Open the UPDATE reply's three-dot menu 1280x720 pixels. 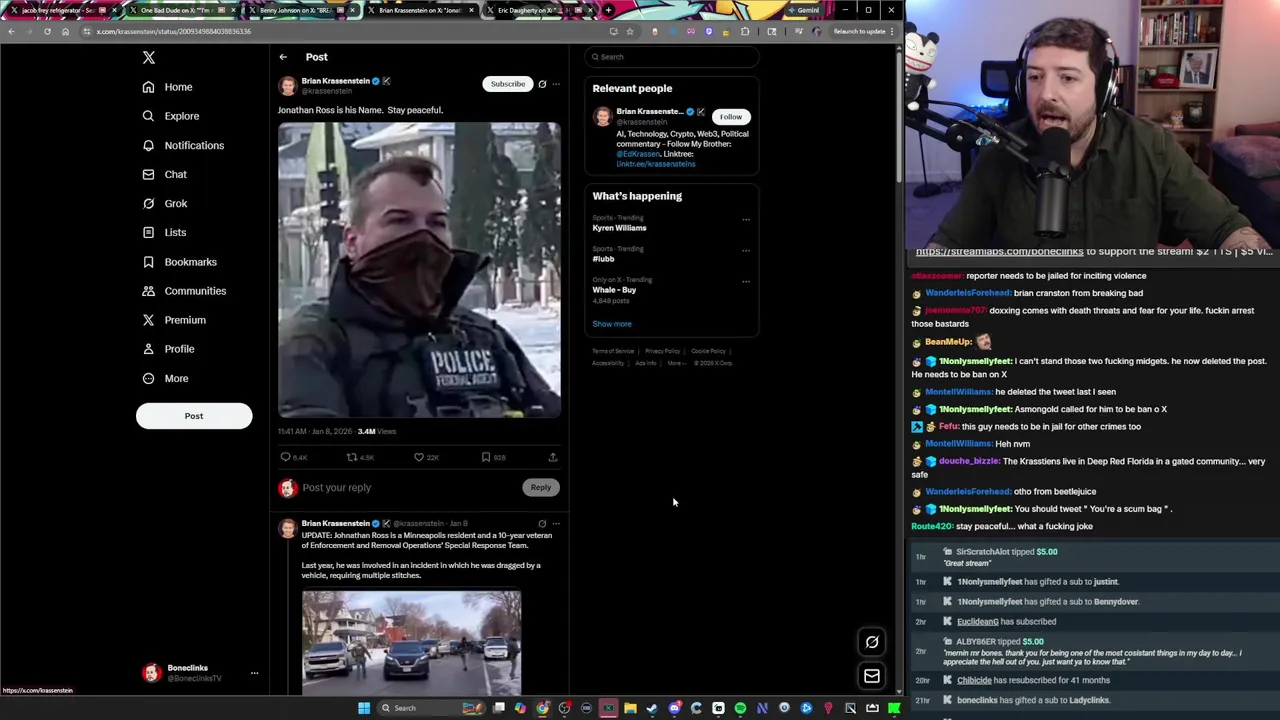point(556,523)
